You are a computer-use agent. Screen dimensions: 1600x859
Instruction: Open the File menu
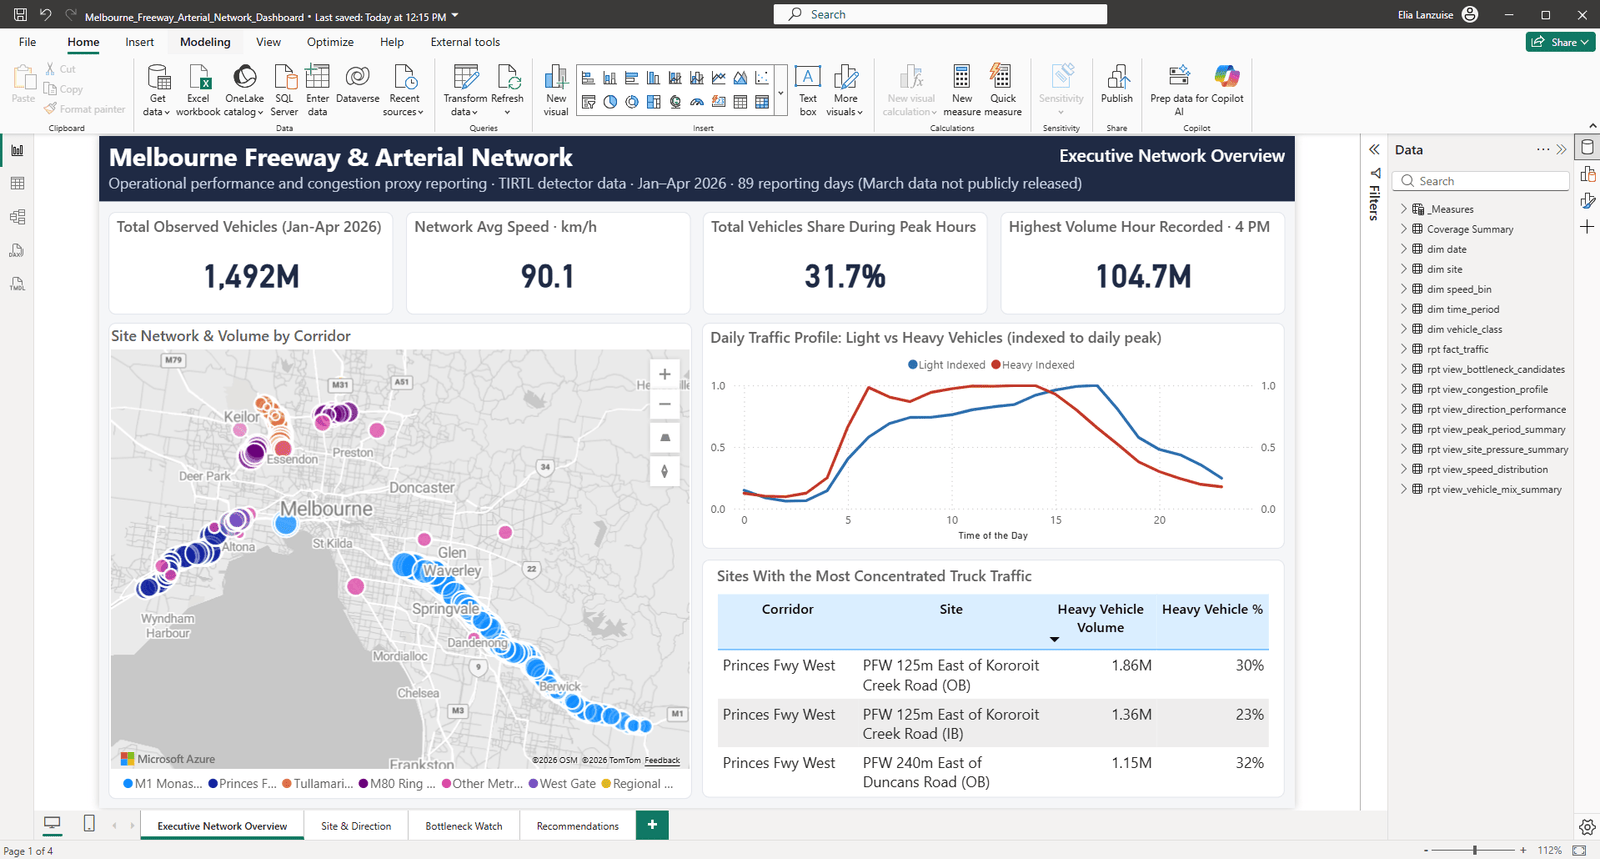coord(27,42)
